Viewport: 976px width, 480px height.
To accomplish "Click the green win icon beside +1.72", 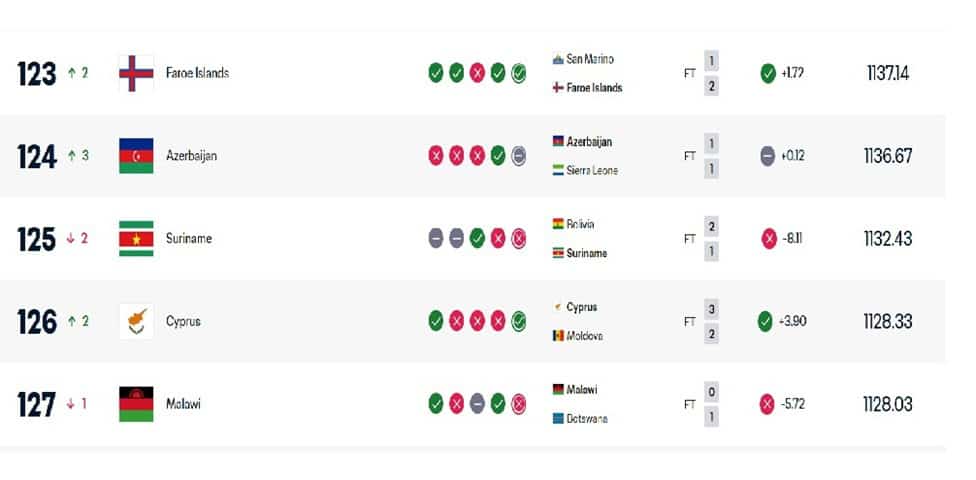I will (x=768, y=73).
